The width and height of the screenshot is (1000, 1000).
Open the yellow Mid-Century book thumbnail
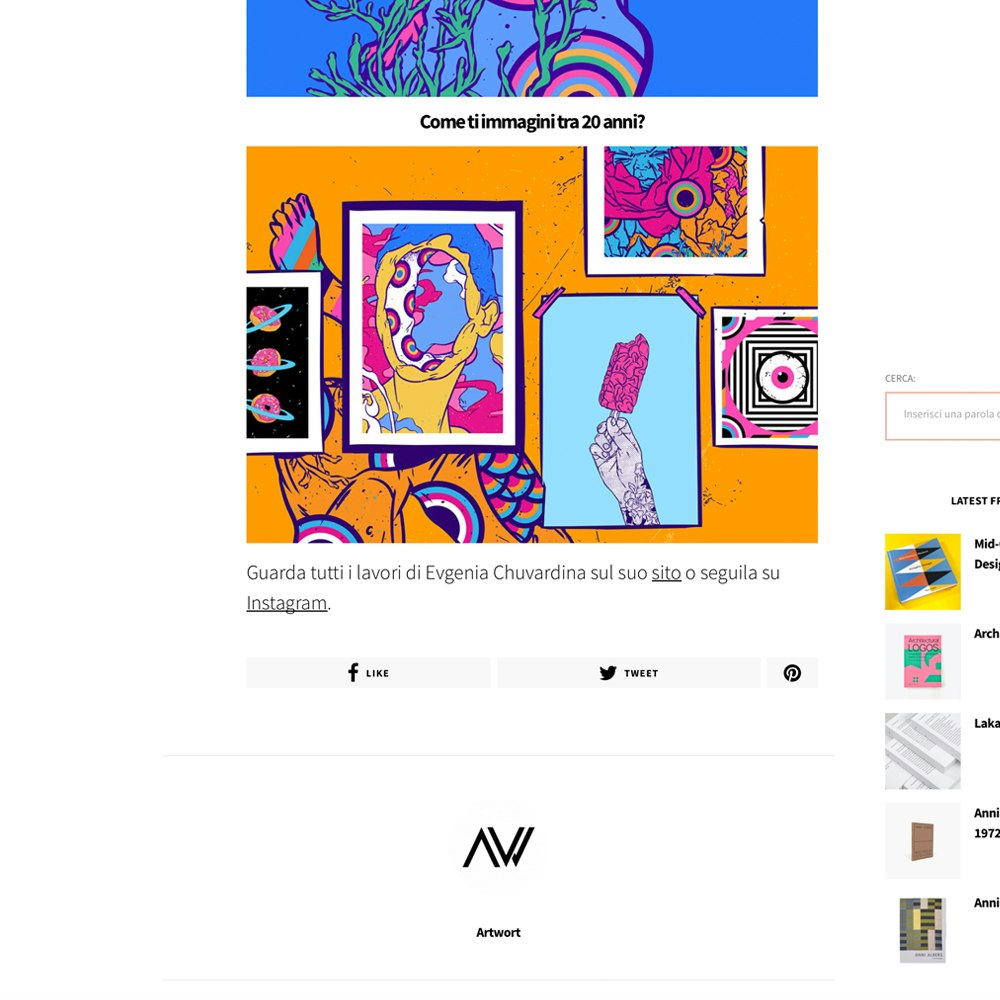[922, 571]
